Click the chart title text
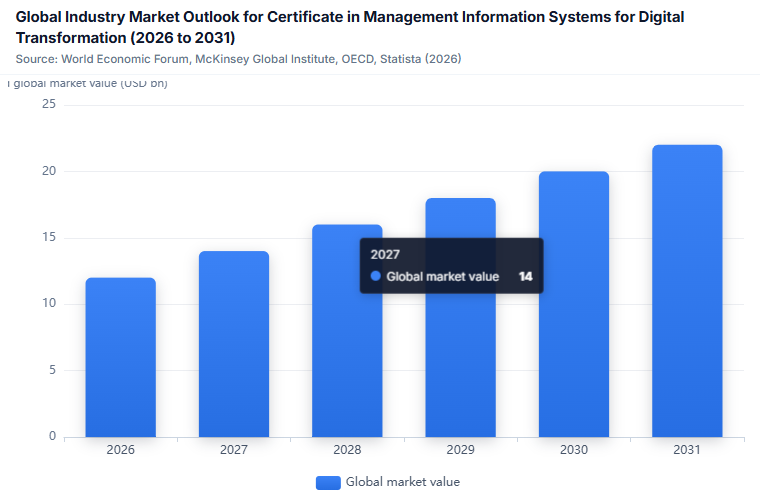Viewport: 760px width, 500px height. pyautogui.click(x=350, y=27)
